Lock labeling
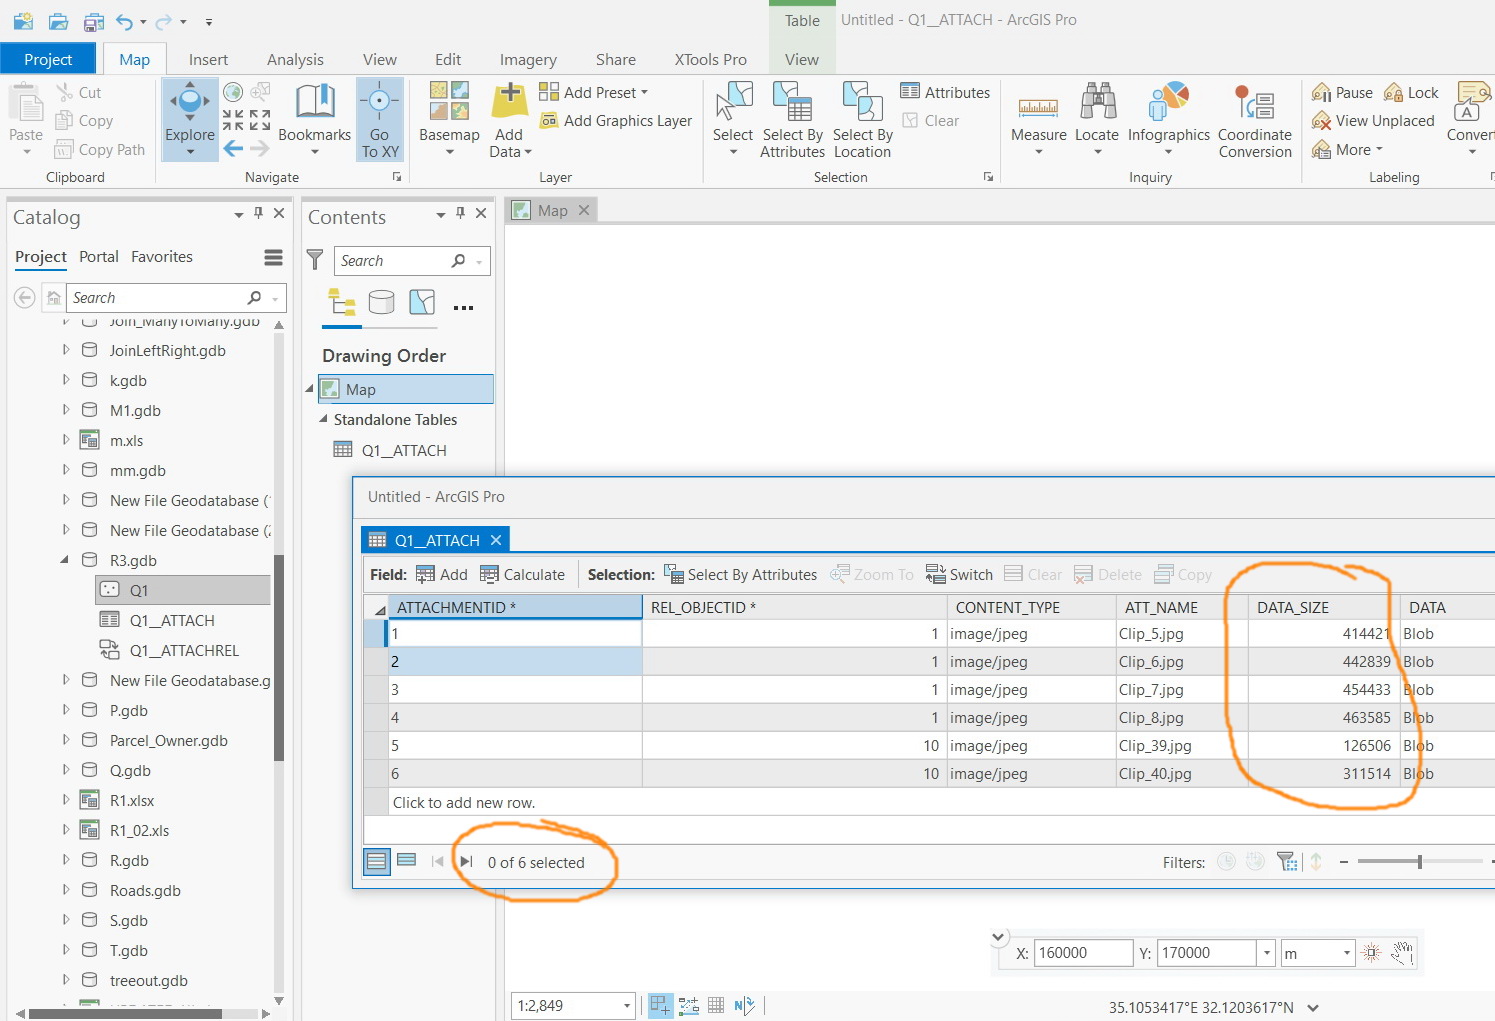The width and height of the screenshot is (1495, 1021). (1412, 91)
